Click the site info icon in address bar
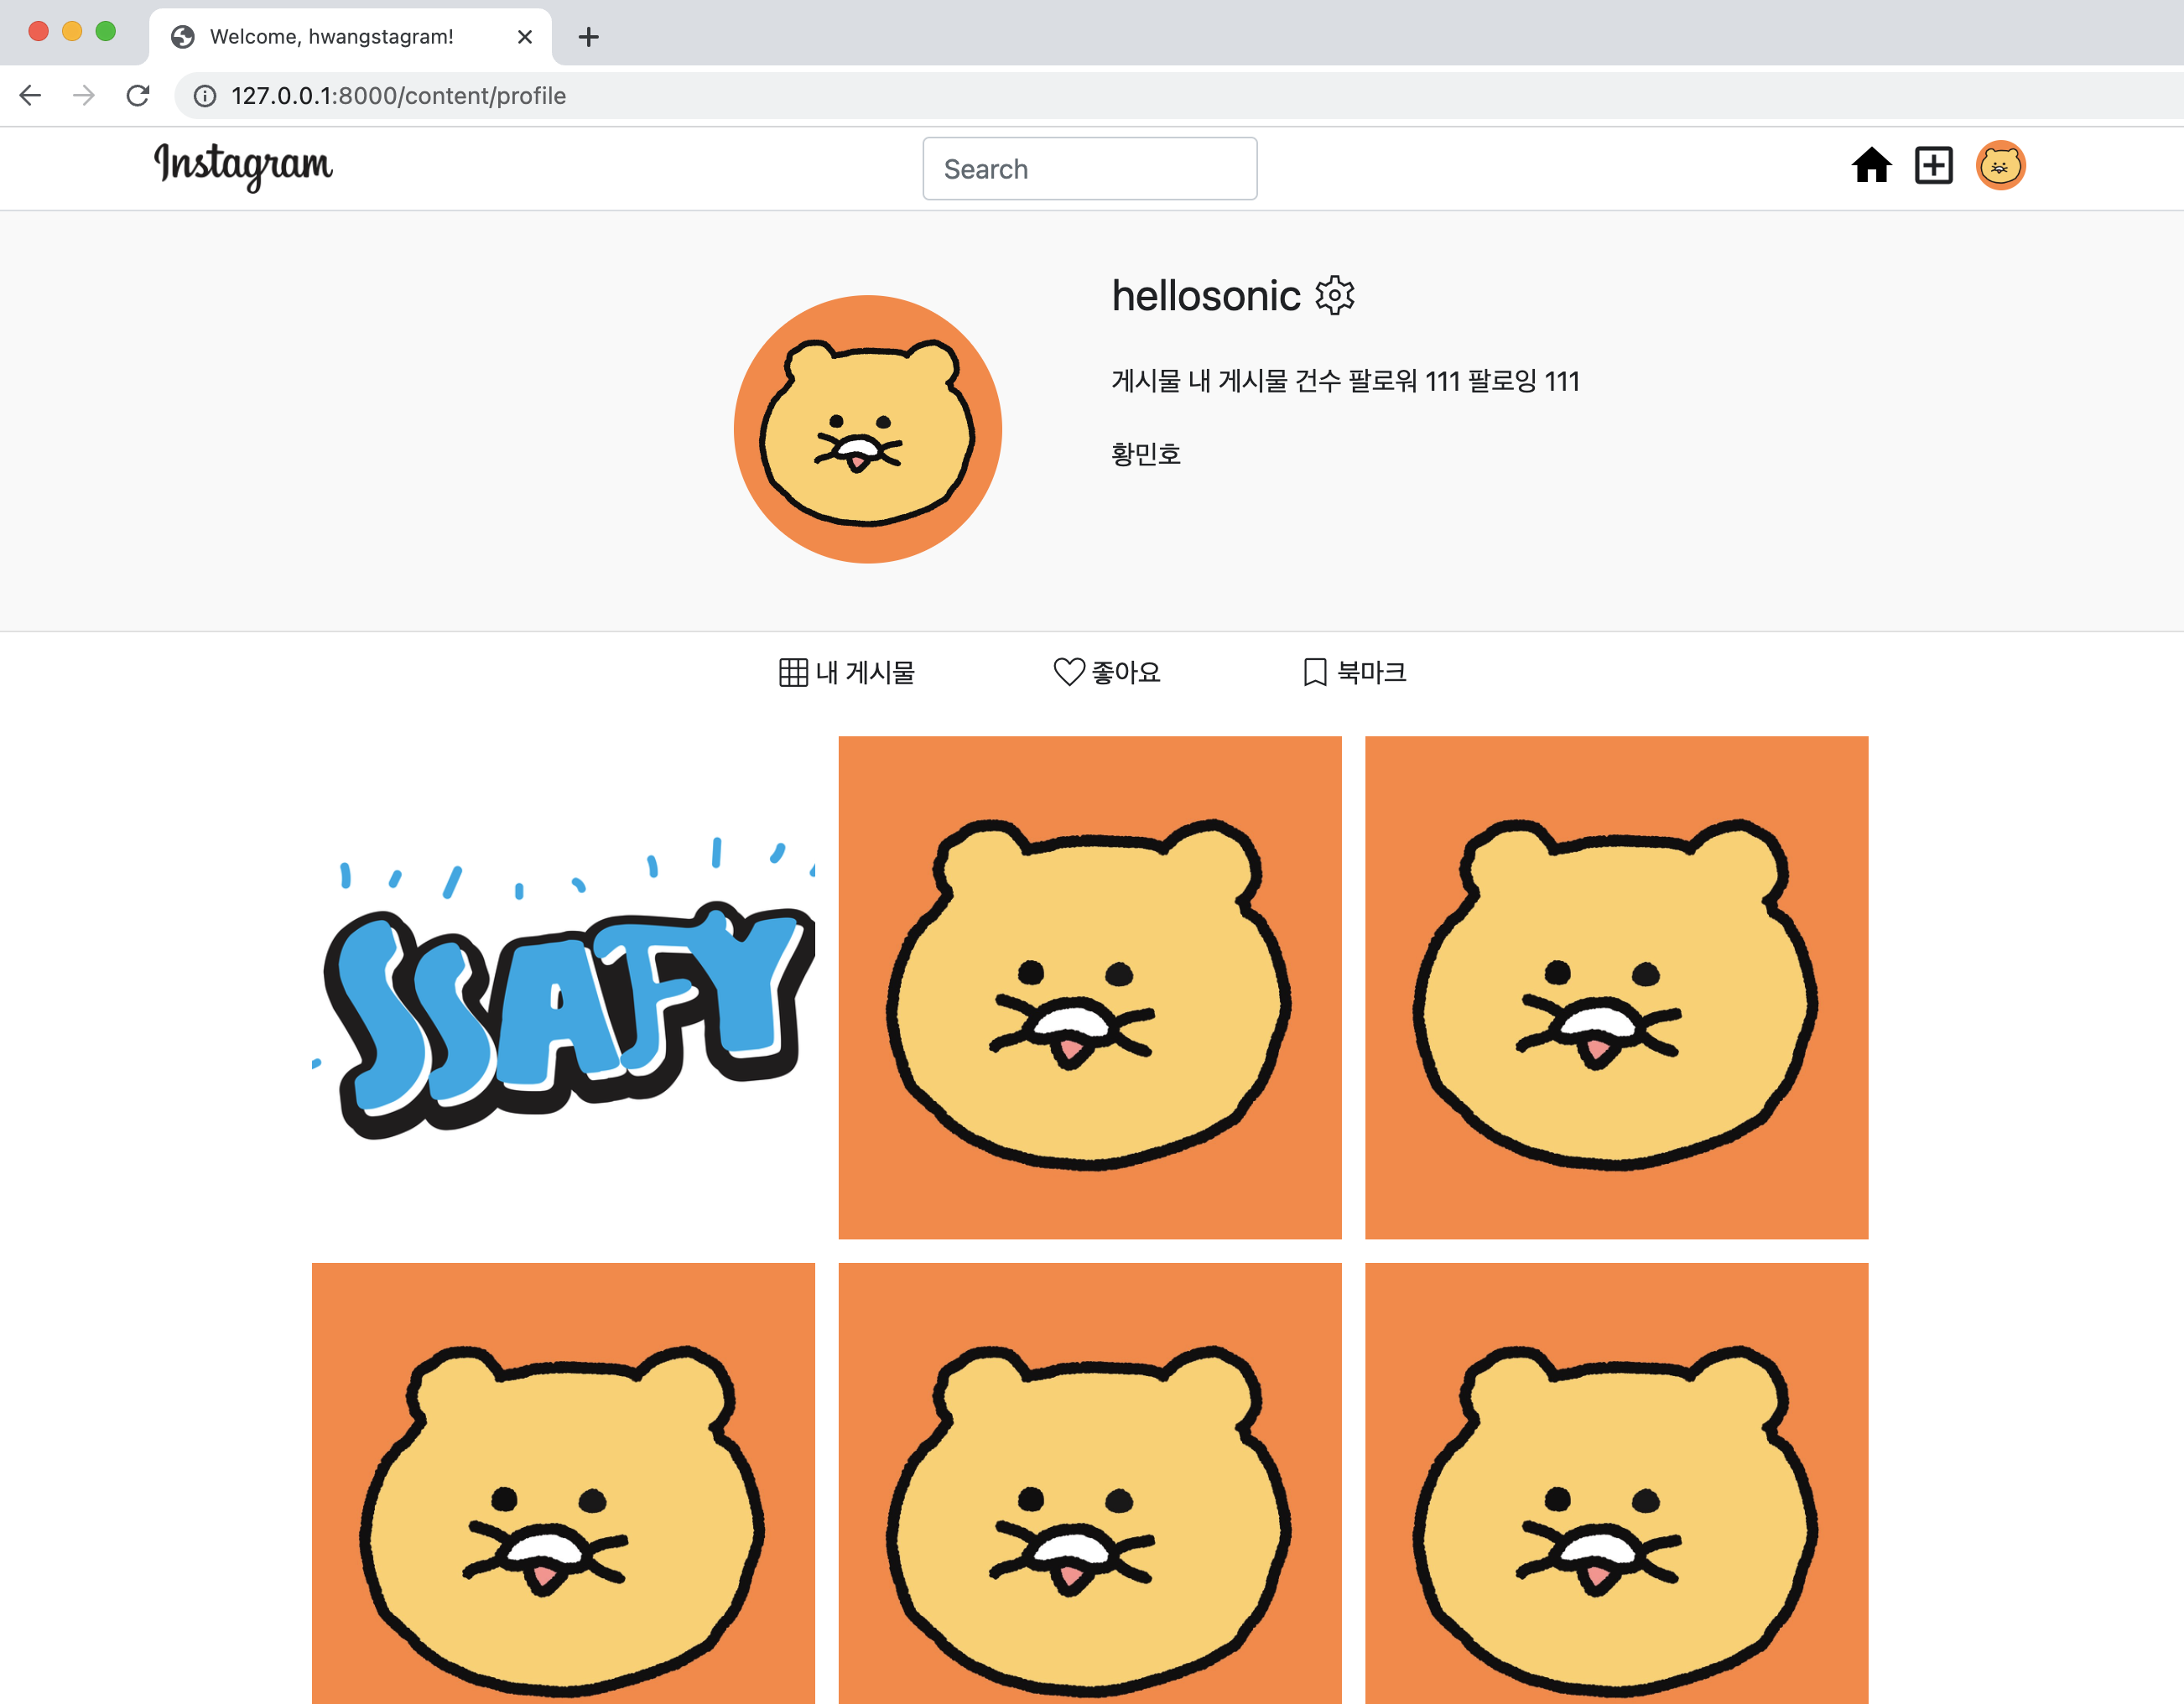The width and height of the screenshot is (2184, 1704). (x=205, y=96)
